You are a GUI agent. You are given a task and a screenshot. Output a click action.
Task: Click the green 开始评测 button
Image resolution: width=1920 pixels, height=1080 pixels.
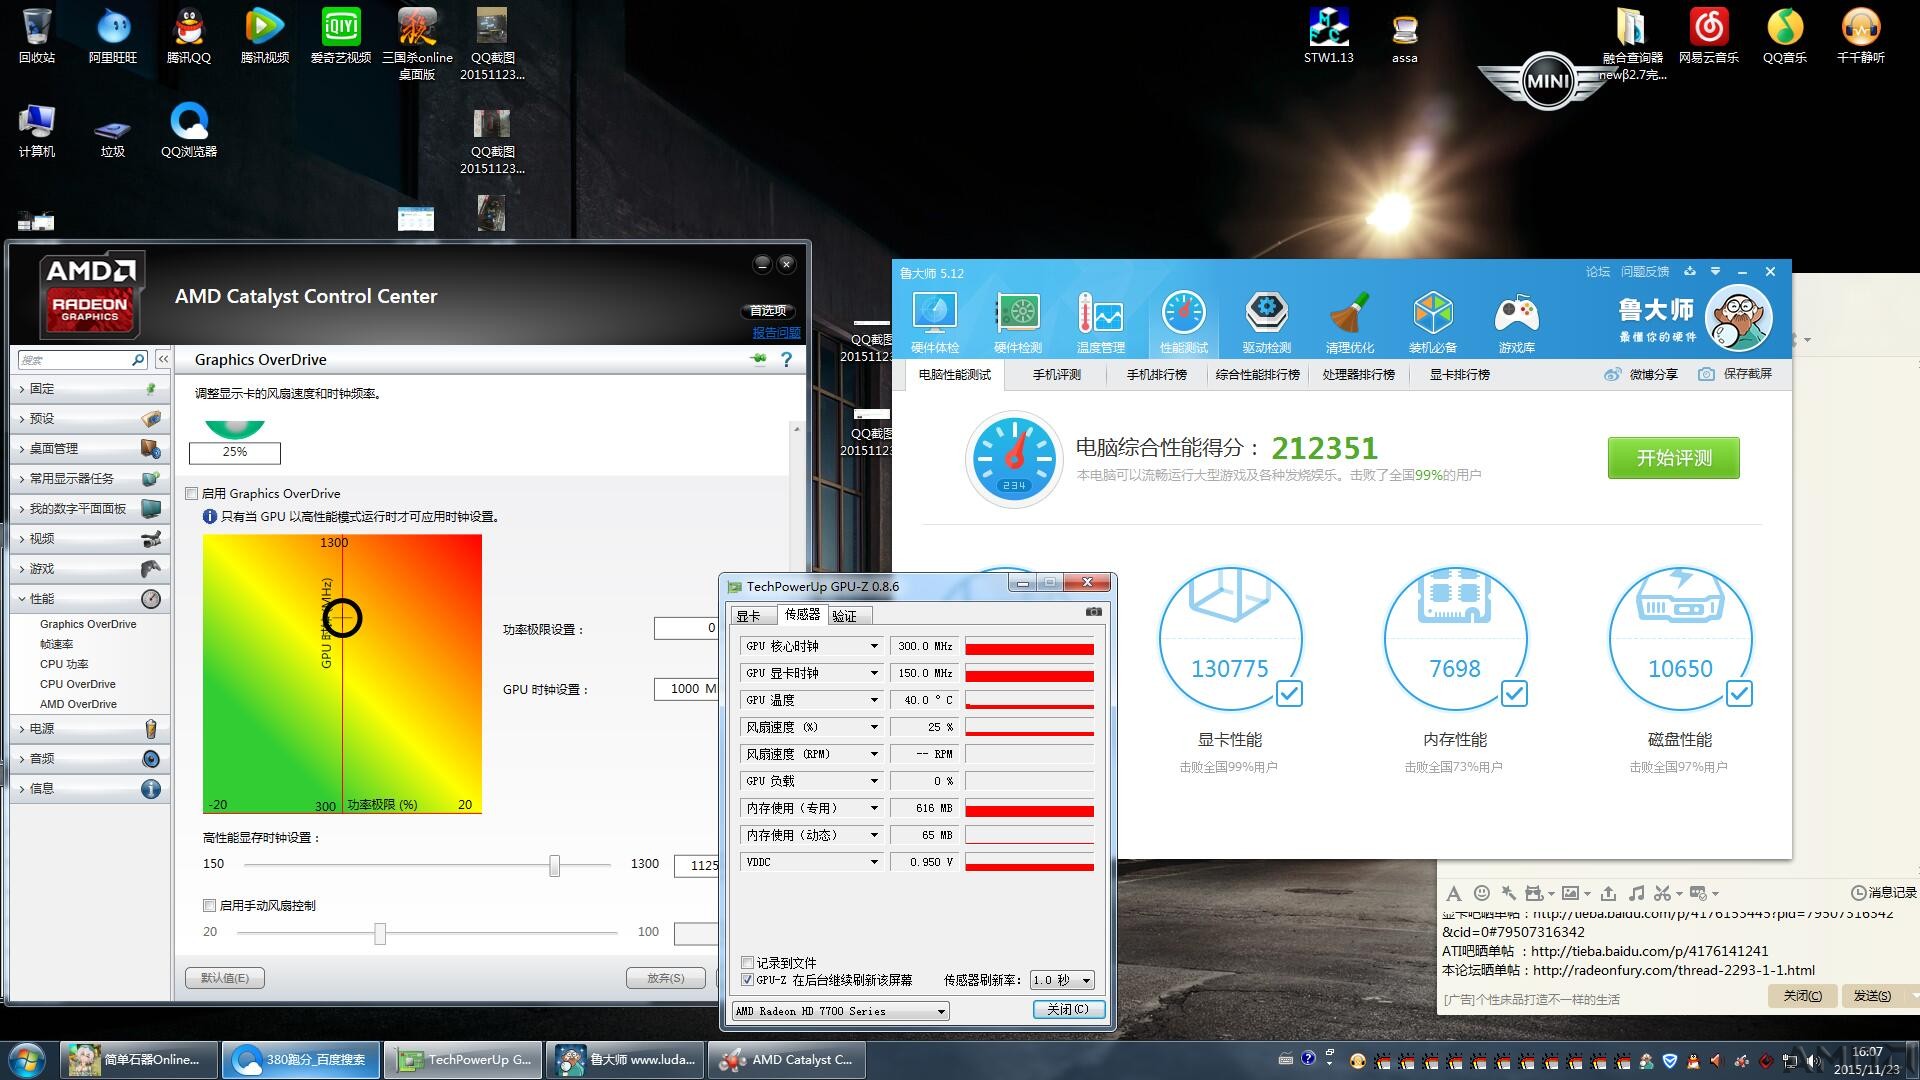coord(1673,458)
